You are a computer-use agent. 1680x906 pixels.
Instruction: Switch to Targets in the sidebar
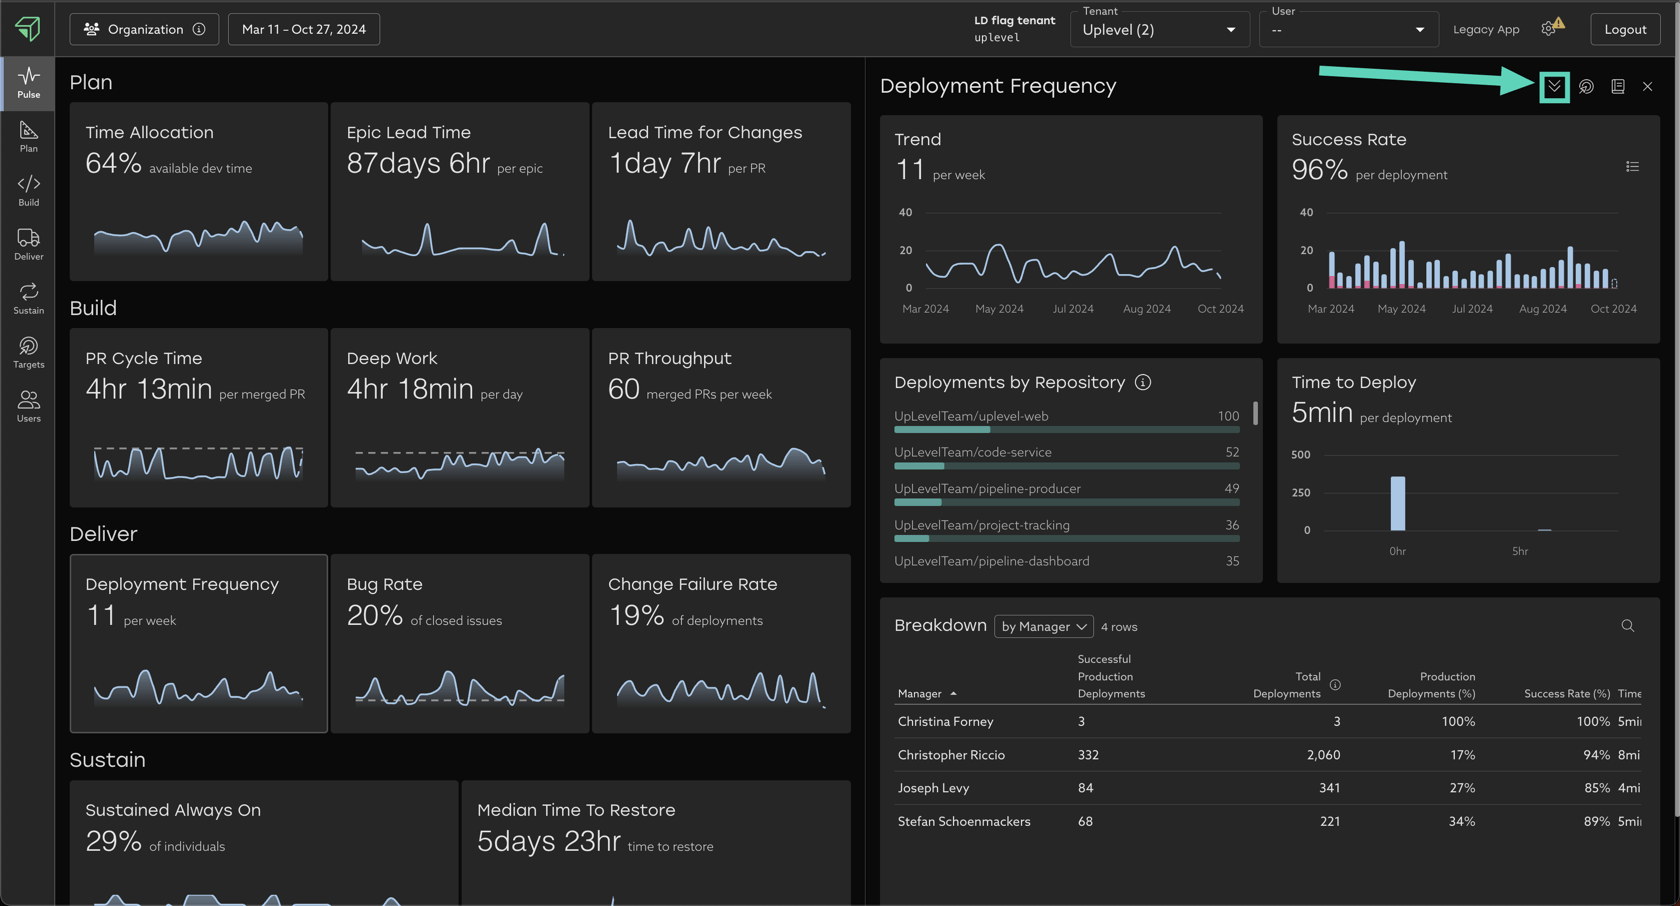pos(28,352)
